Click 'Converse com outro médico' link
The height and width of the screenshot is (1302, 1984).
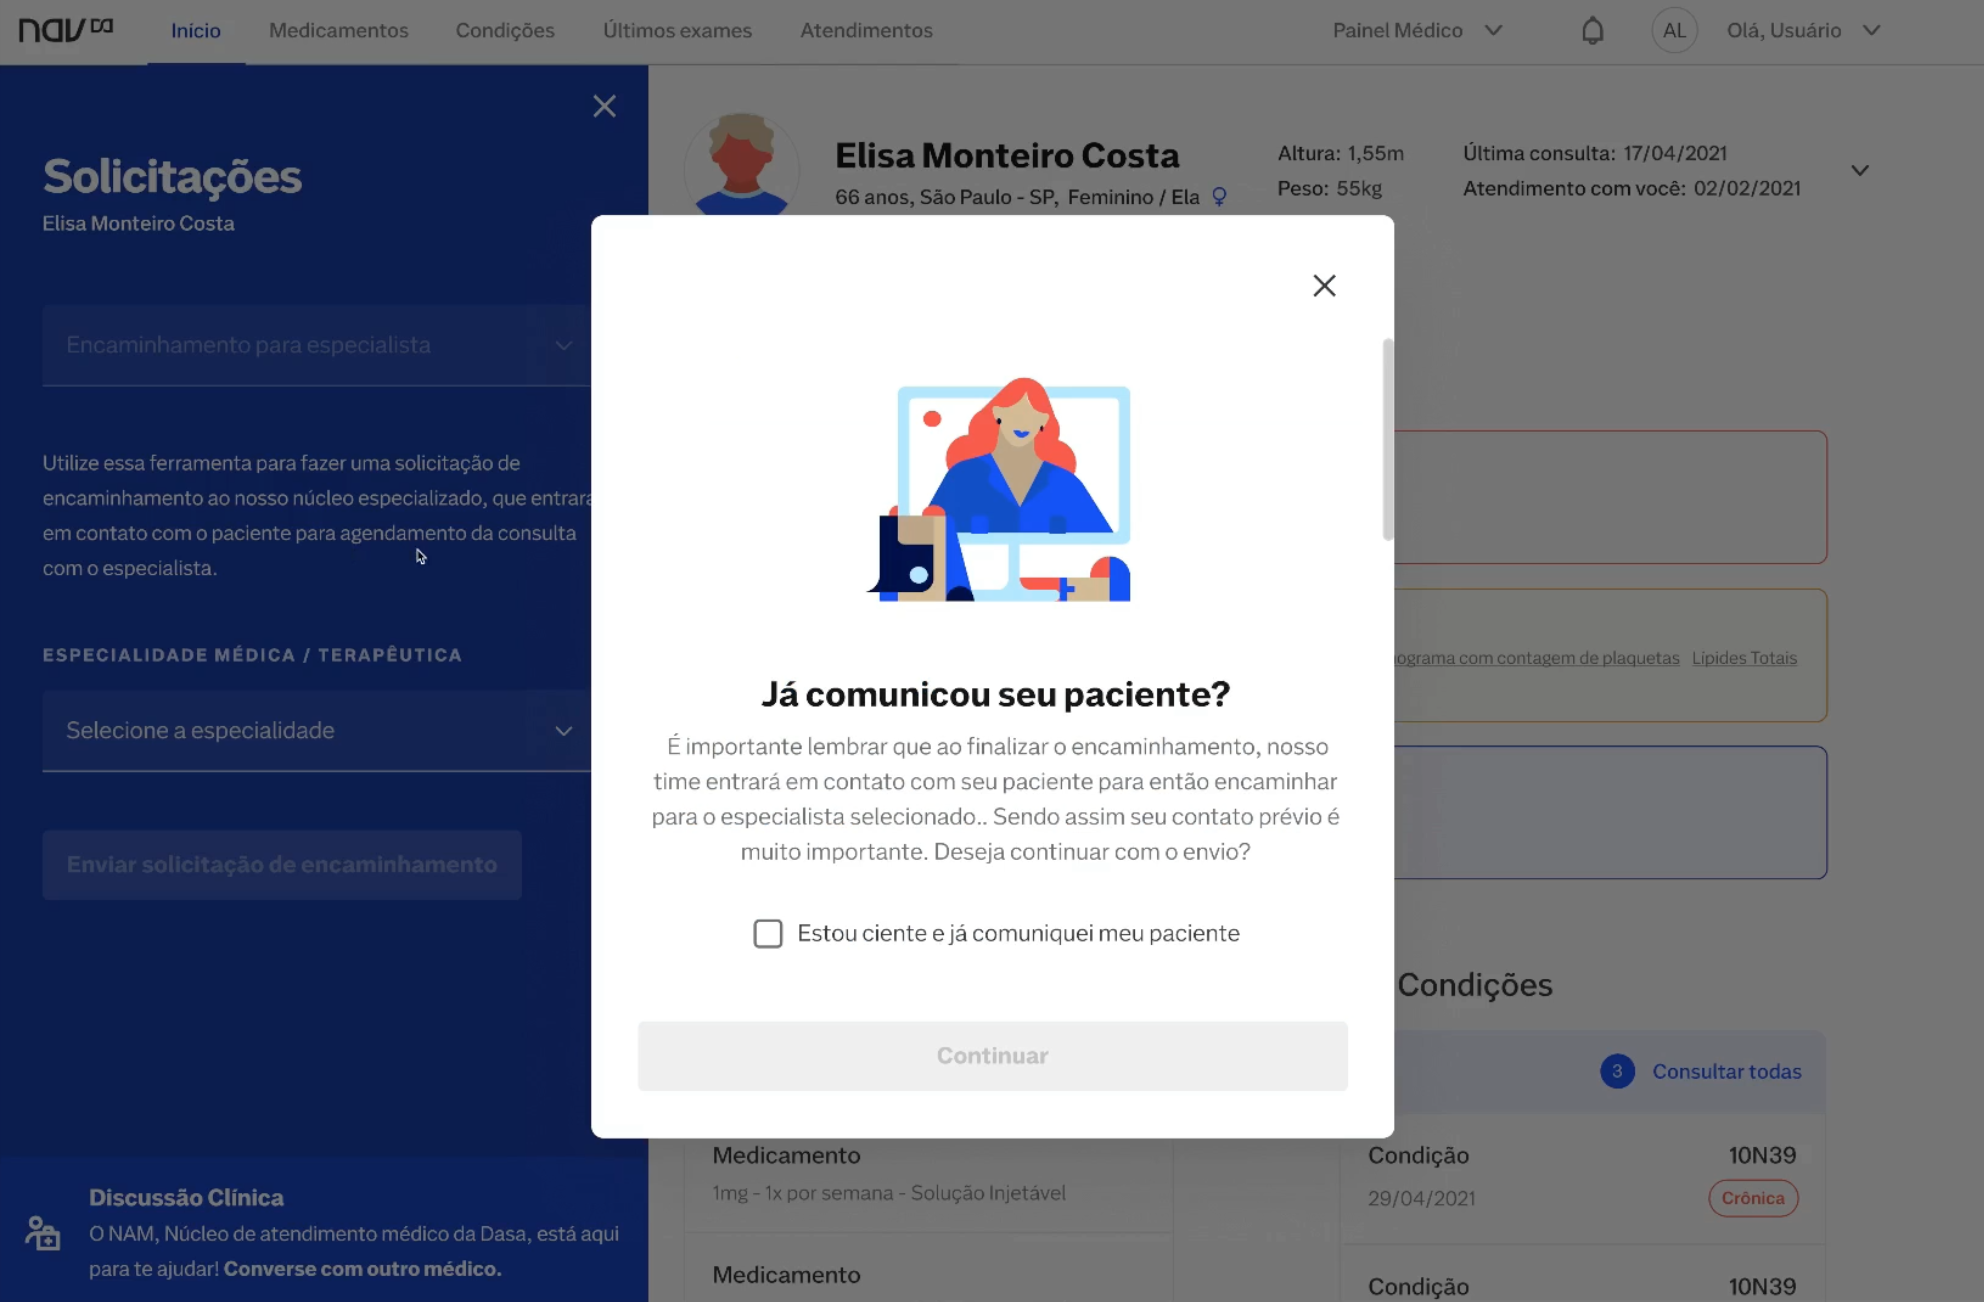click(362, 1268)
